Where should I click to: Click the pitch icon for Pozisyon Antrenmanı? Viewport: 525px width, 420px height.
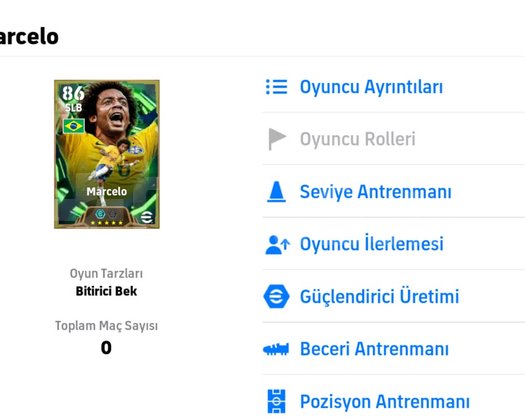277,401
